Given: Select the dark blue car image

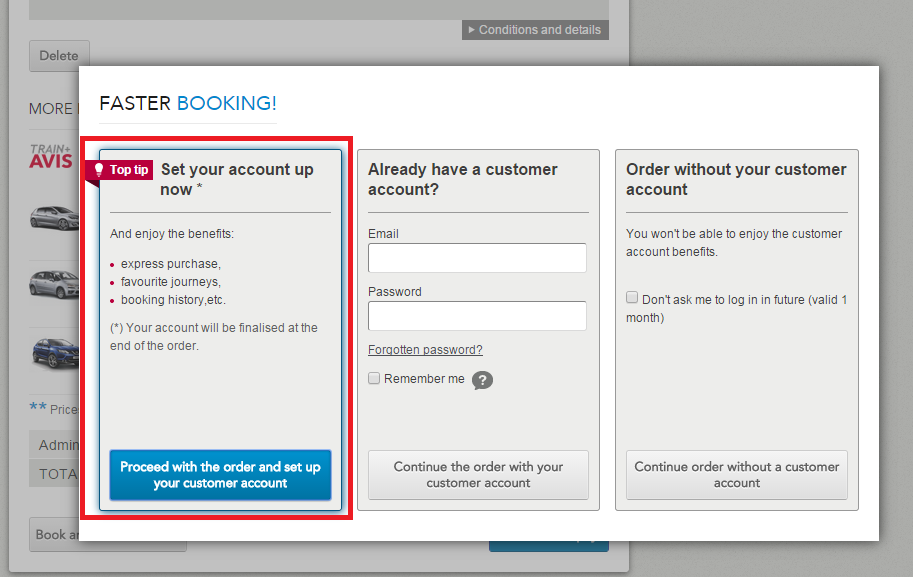Looking at the screenshot, I should point(54,352).
